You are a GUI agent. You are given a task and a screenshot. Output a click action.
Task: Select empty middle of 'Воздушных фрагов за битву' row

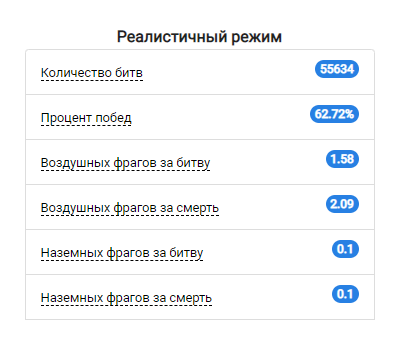pos(268,162)
